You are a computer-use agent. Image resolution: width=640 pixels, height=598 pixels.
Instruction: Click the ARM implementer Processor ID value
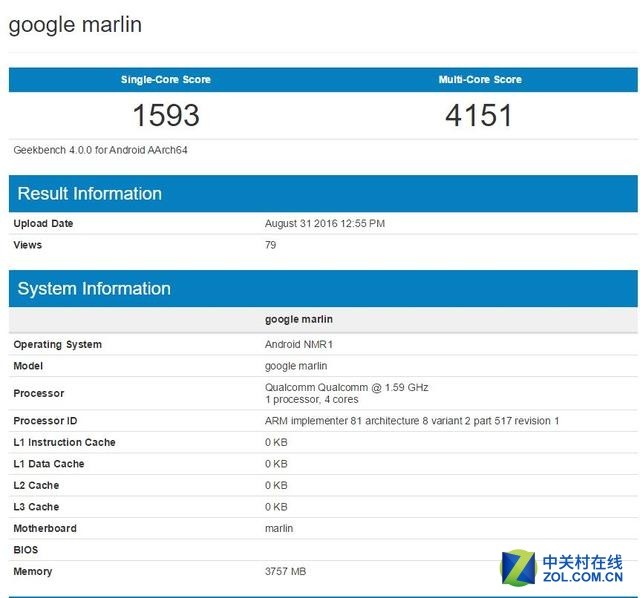point(411,421)
